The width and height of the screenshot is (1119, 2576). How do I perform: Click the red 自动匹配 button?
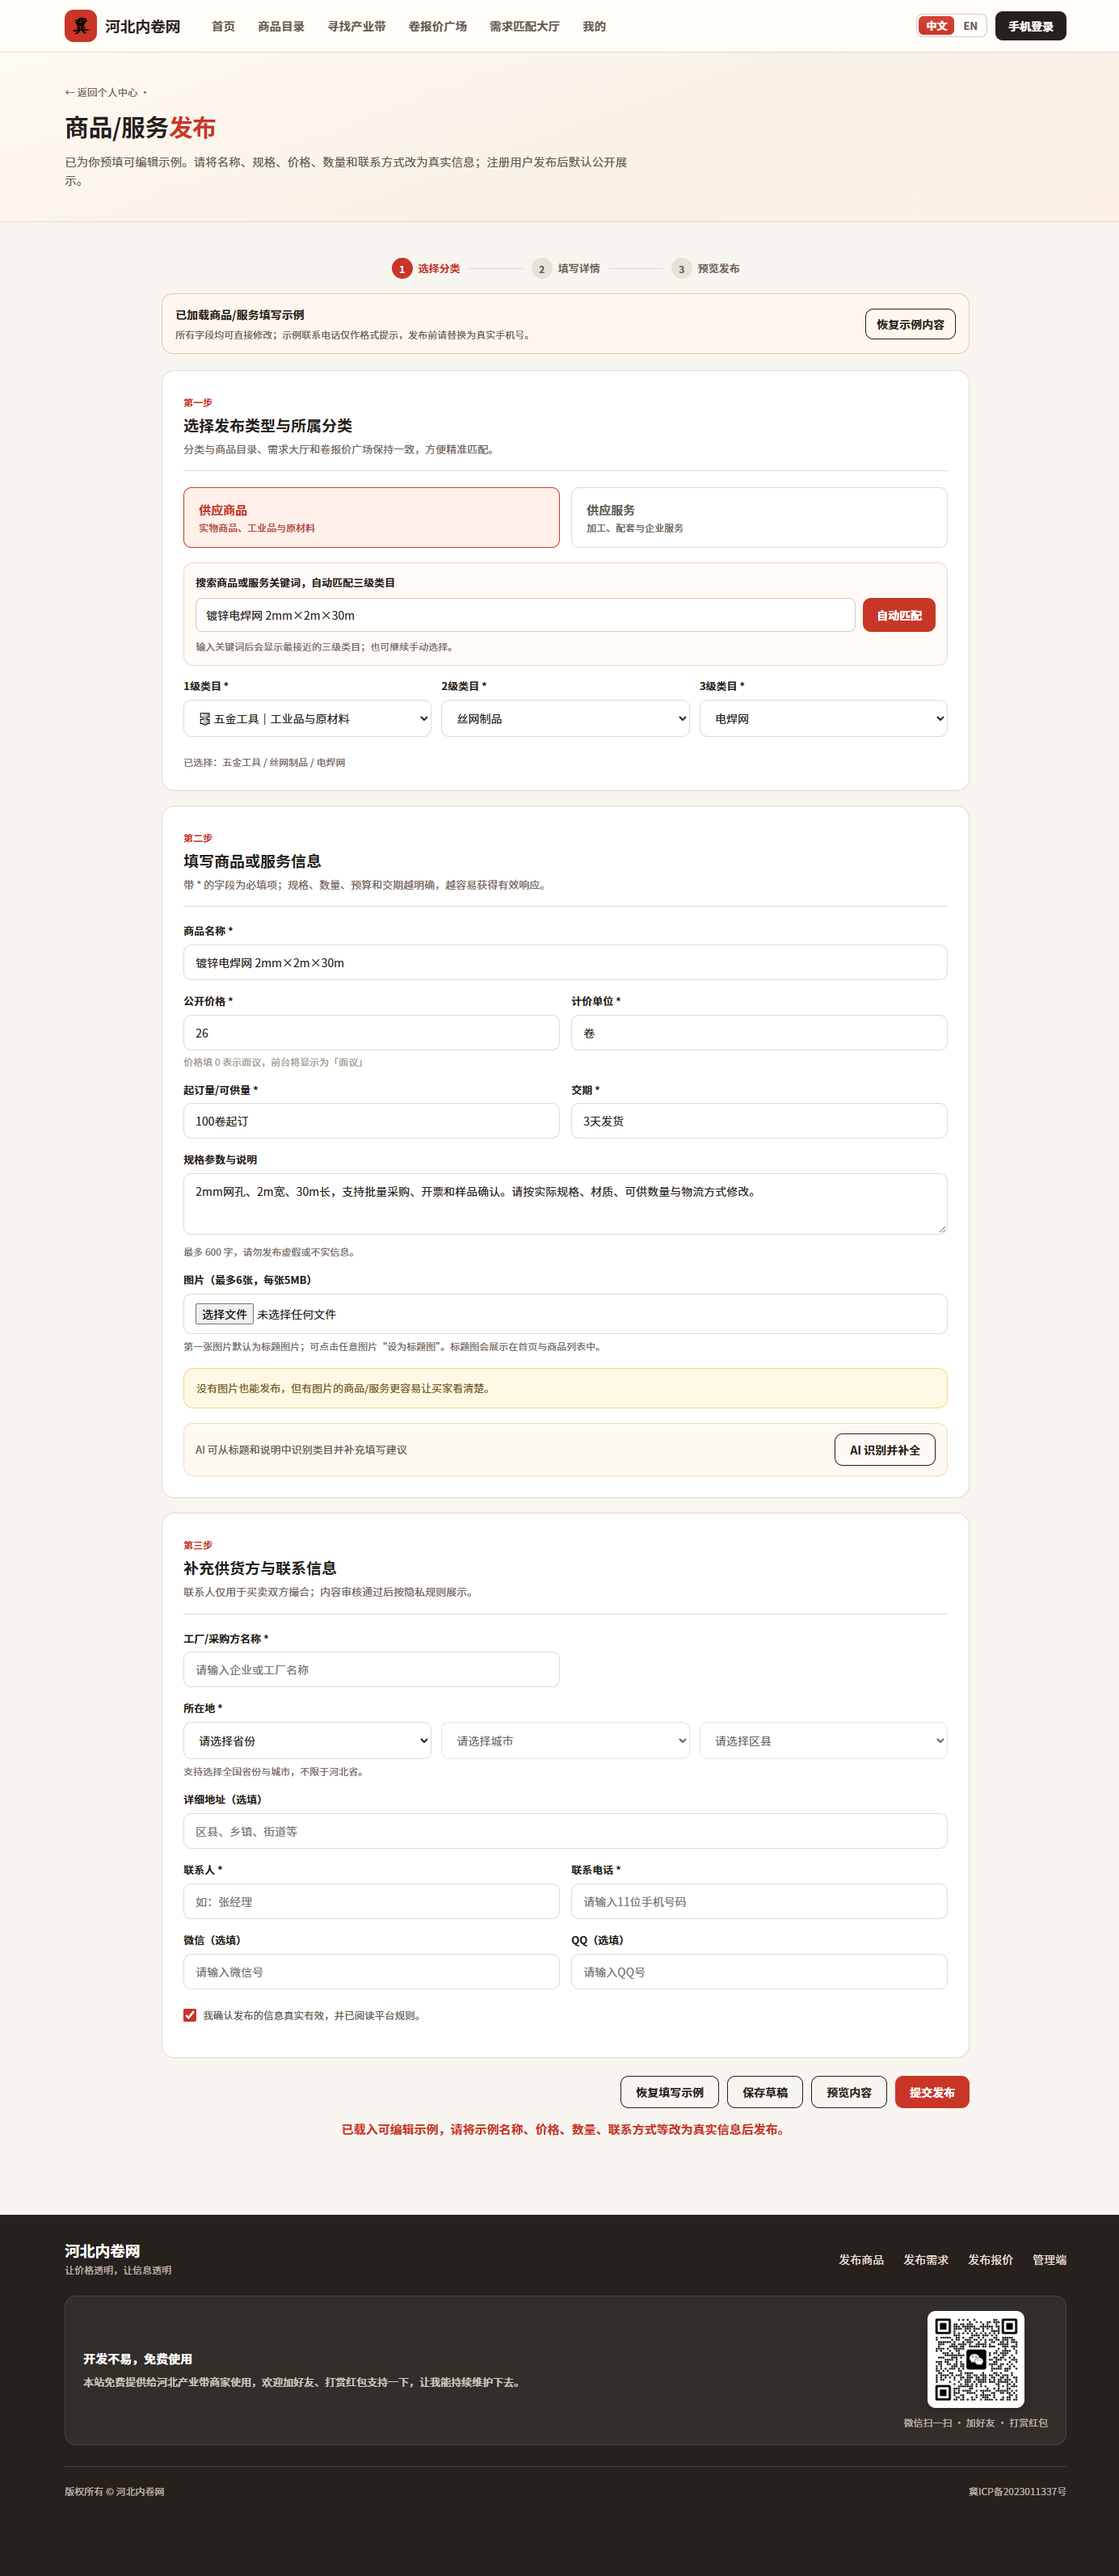click(899, 615)
